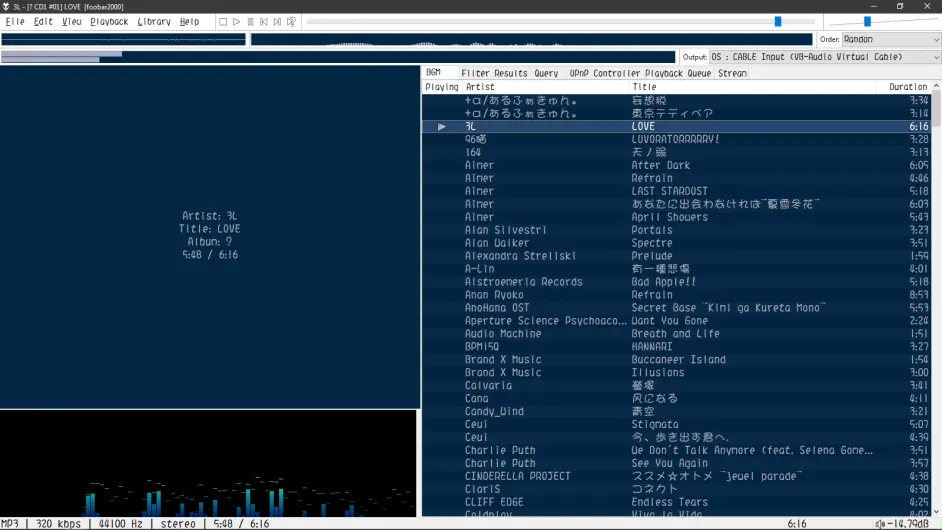Sort by the Playing column header
The width and height of the screenshot is (942, 530).
pyautogui.click(x=442, y=87)
